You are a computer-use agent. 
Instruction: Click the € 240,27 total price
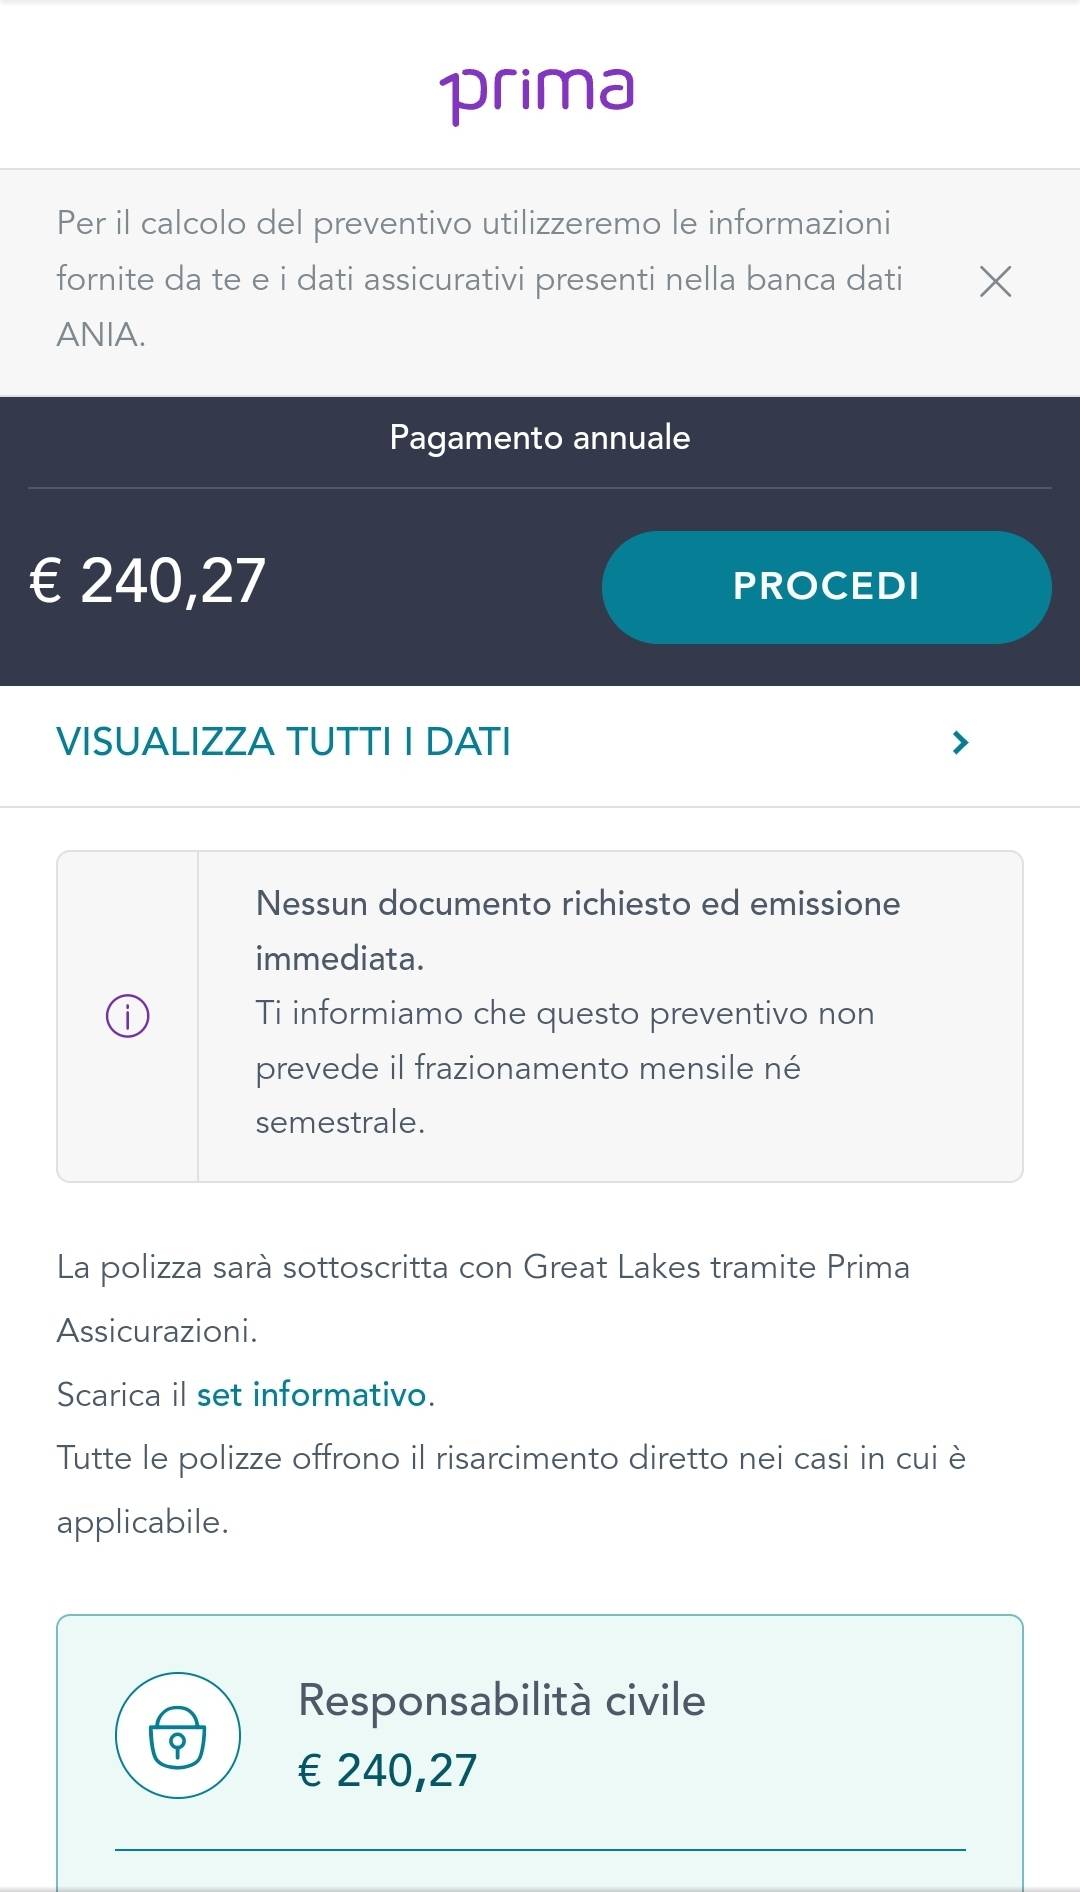pyautogui.click(x=148, y=581)
